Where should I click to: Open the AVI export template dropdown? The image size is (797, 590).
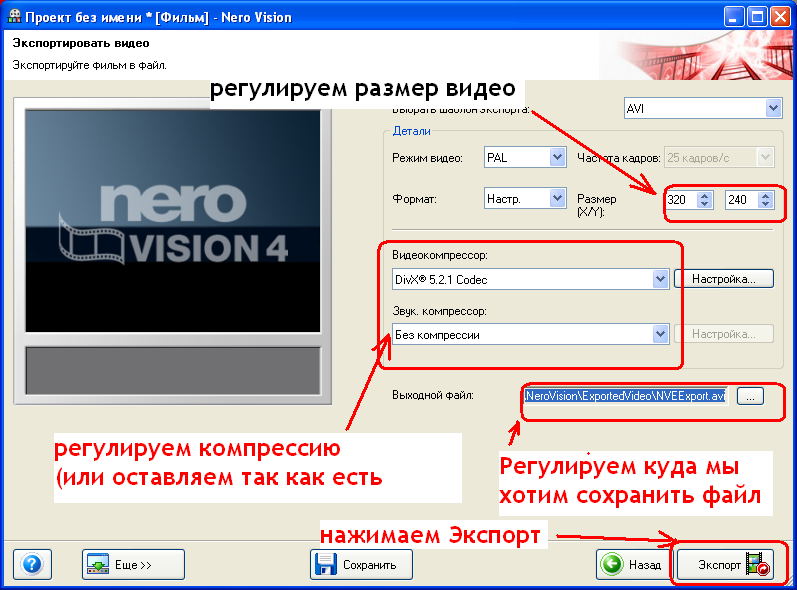click(x=773, y=108)
